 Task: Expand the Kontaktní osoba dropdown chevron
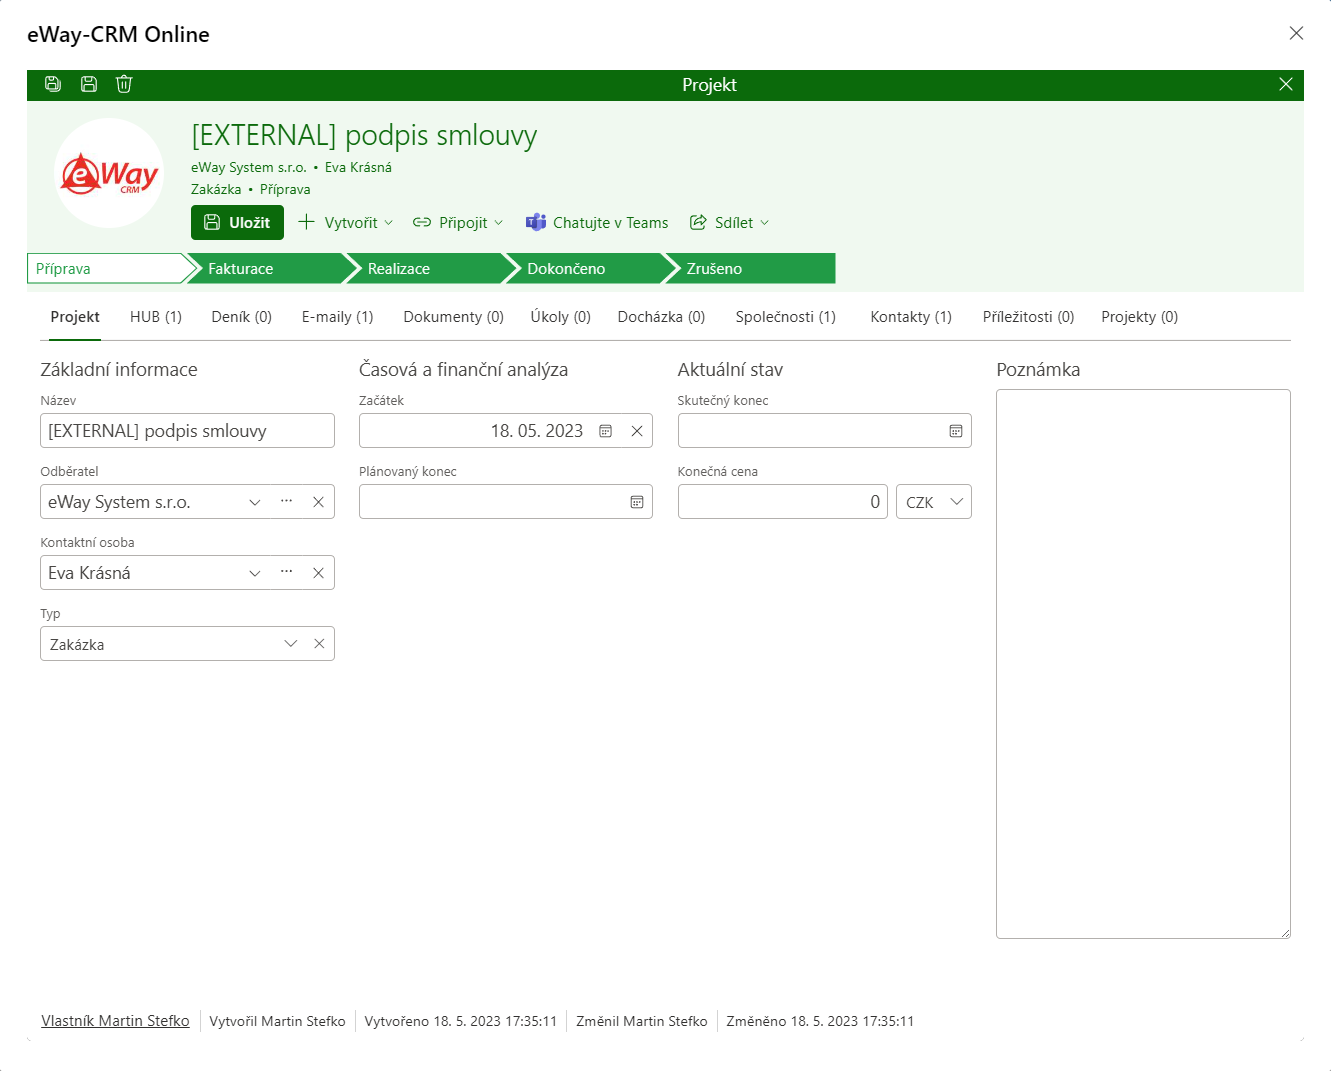(x=255, y=573)
